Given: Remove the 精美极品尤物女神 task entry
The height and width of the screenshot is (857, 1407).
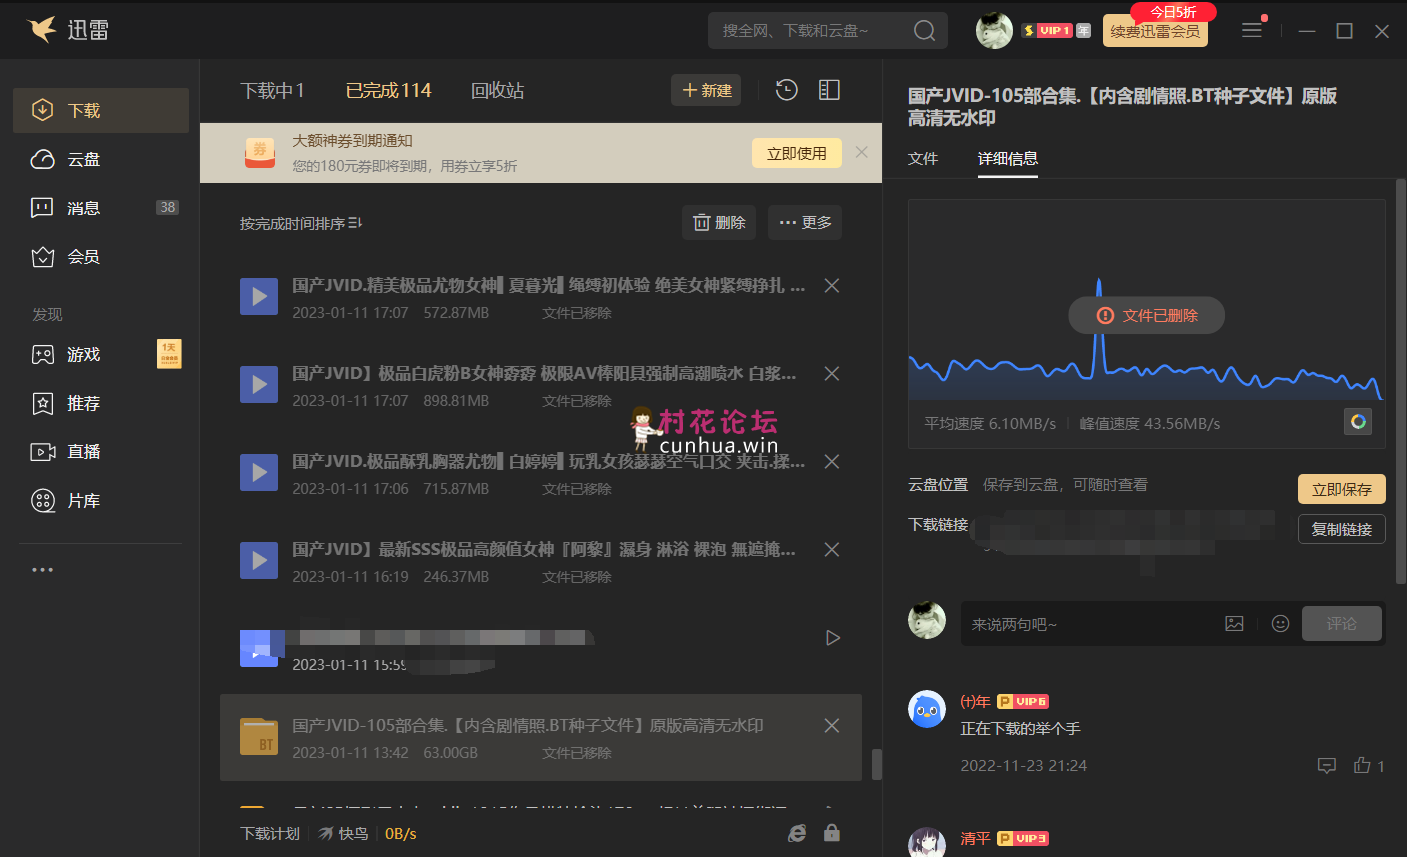Looking at the screenshot, I should click(x=831, y=286).
